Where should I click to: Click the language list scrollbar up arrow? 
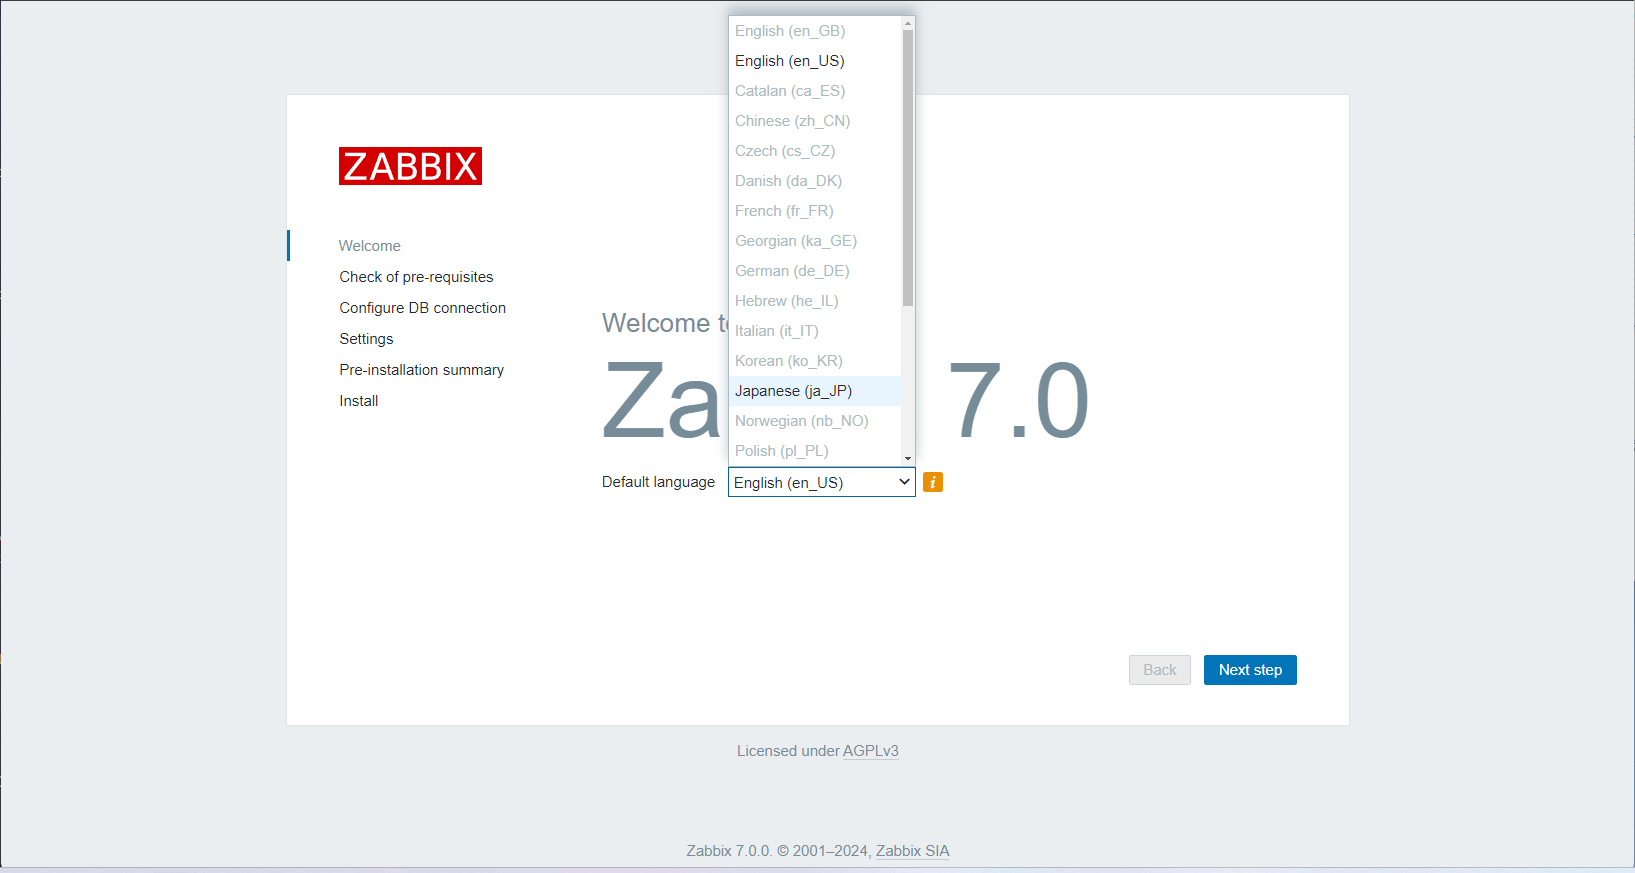[x=908, y=23]
